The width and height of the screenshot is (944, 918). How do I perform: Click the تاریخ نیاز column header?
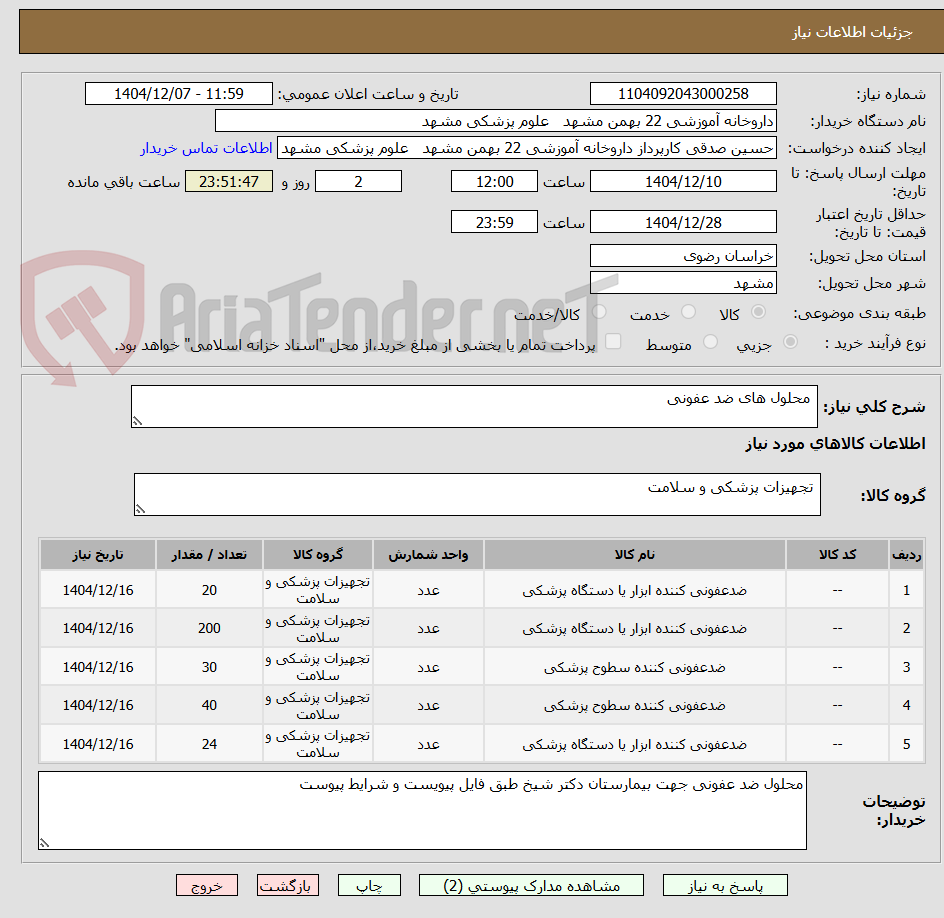pyautogui.click(x=98, y=554)
